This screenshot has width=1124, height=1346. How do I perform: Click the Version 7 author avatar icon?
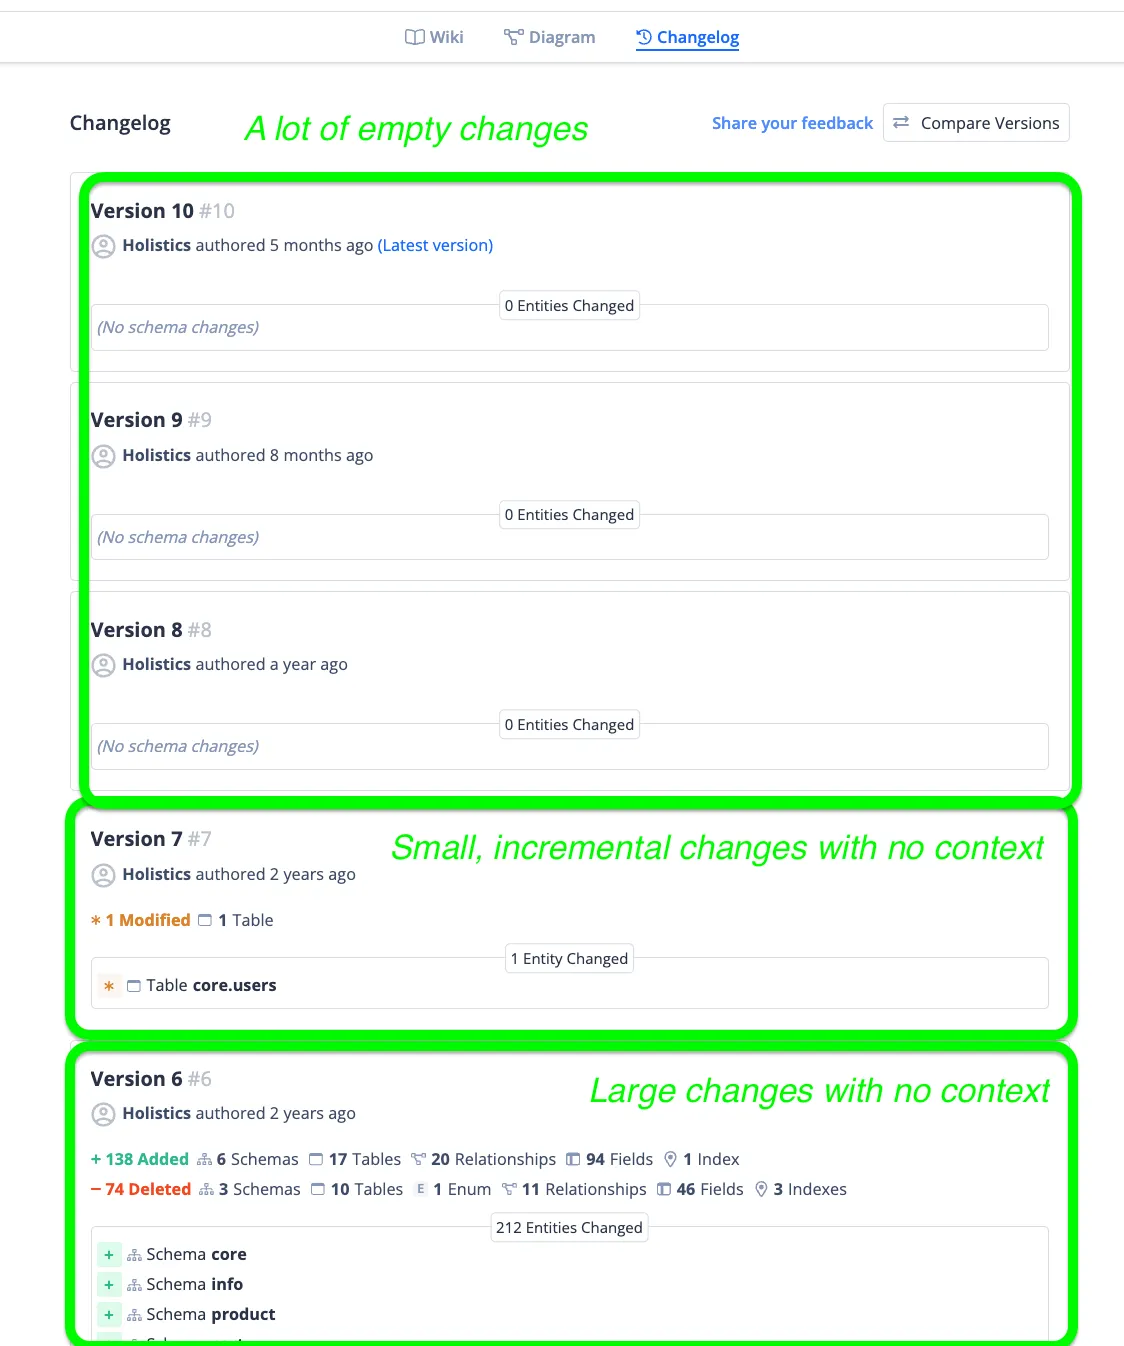pyautogui.click(x=104, y=875)
